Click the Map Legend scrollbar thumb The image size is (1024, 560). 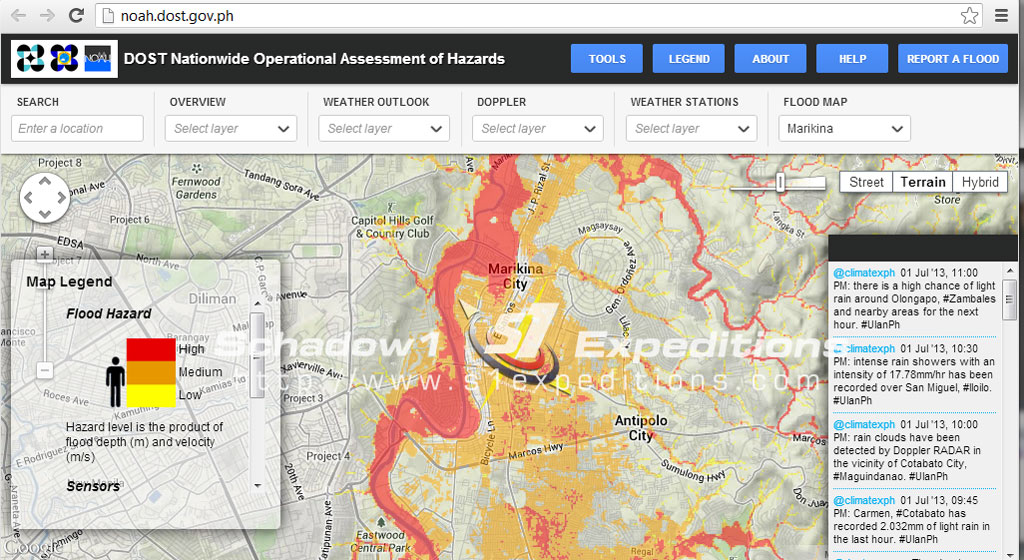point(257,354)
